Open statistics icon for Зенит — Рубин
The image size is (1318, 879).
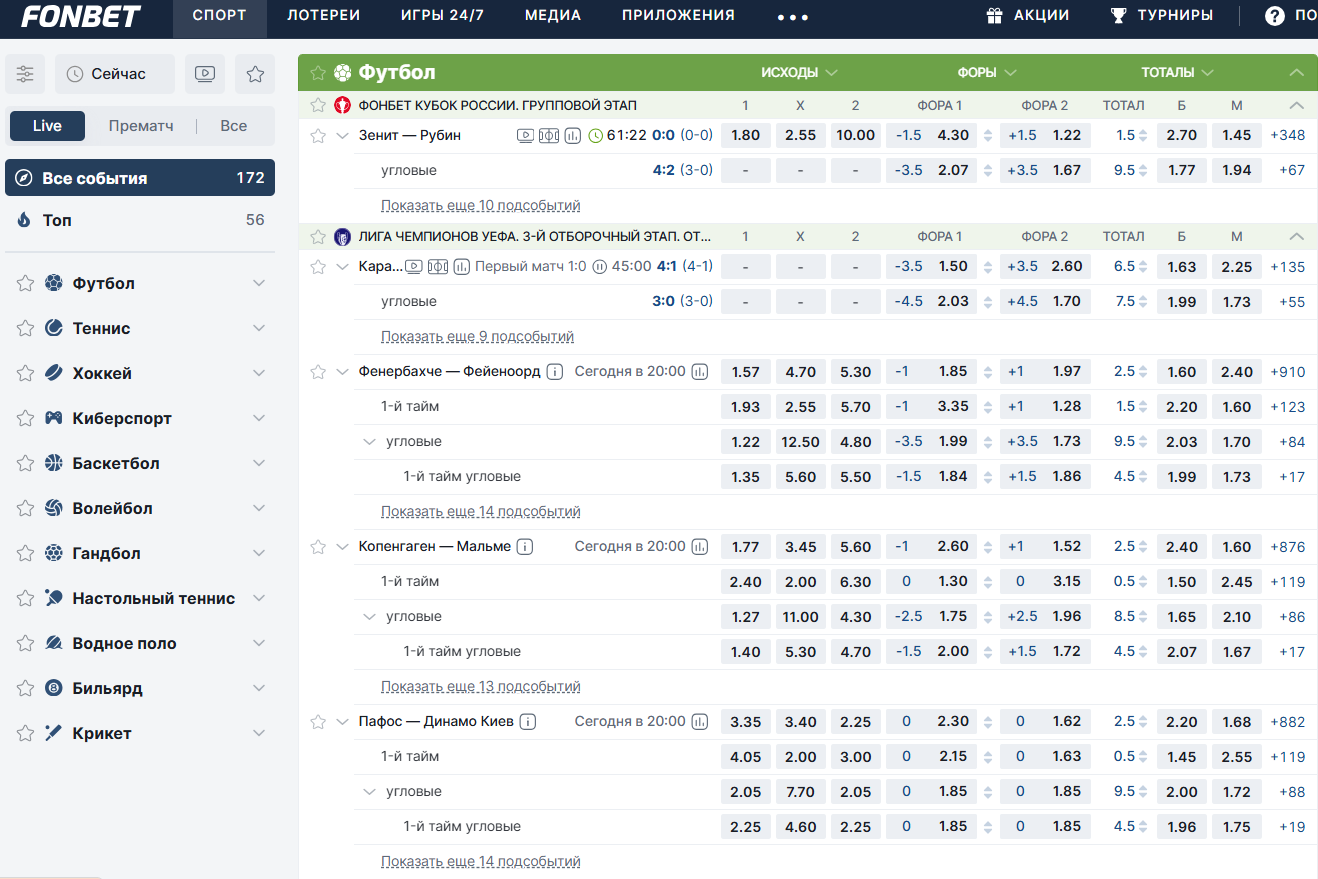click(x=572, y=136)
